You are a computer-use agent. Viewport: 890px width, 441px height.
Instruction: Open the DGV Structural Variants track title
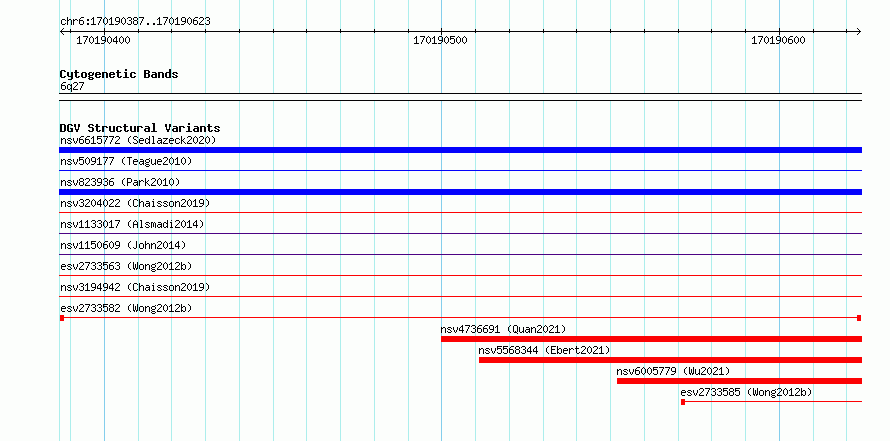click(140, 128)
